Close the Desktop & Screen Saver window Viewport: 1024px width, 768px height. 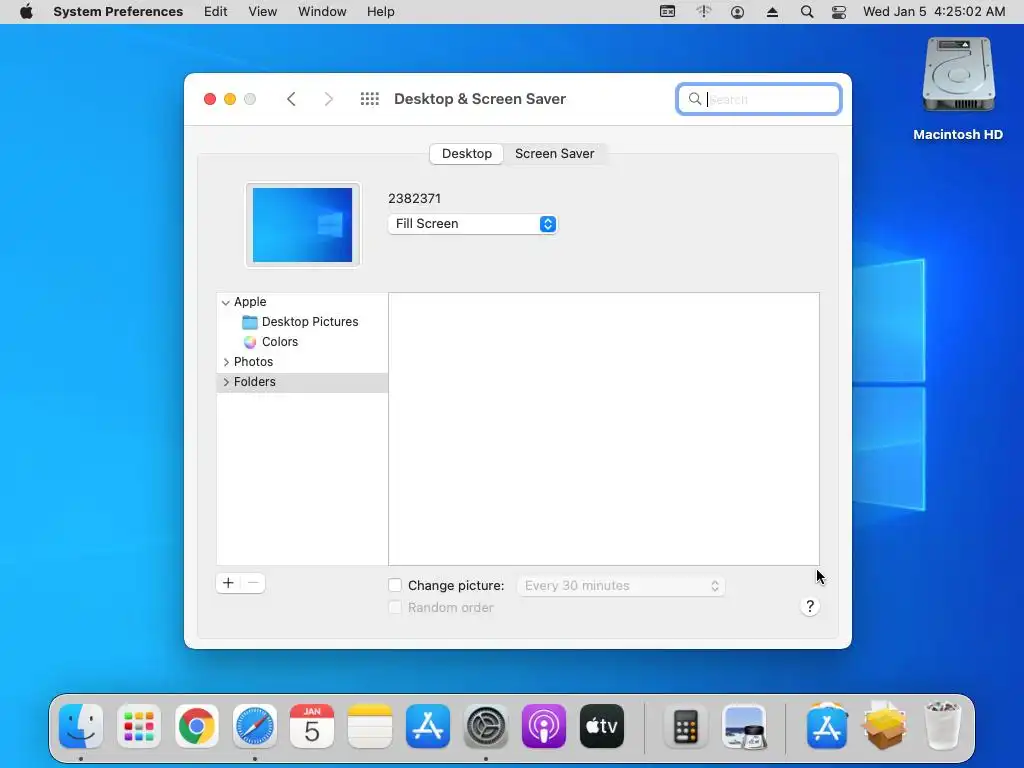pyautogui.click(x=210, y=99)
